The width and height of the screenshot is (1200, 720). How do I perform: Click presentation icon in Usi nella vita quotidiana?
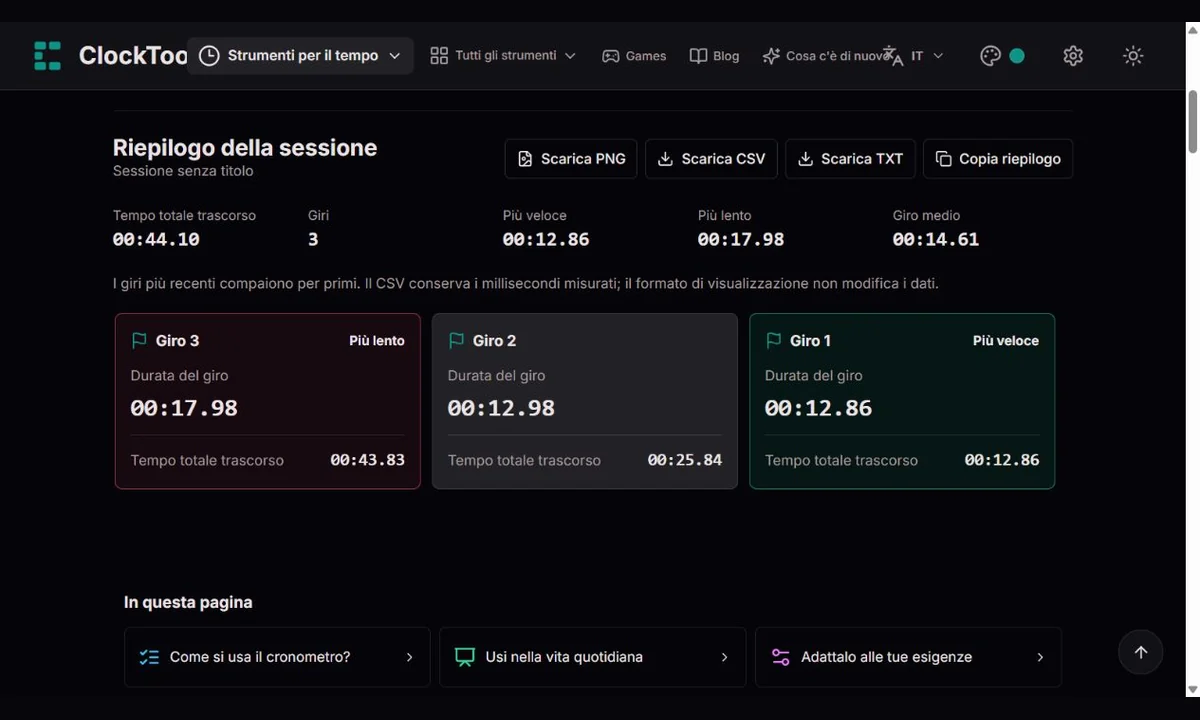coord(465,657)
